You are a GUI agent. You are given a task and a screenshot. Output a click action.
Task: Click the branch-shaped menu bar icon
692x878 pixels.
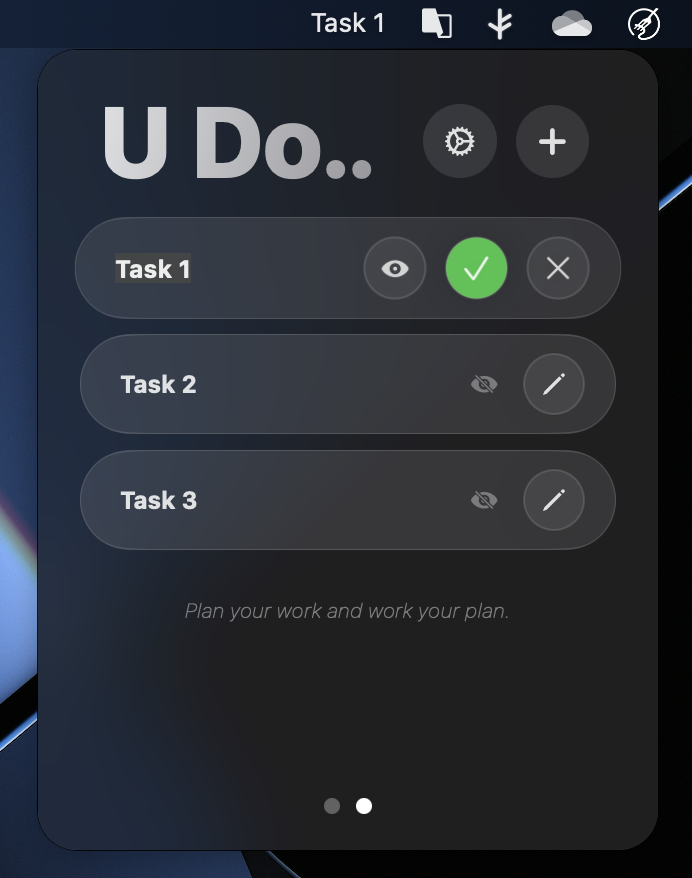tap(500, 25)
